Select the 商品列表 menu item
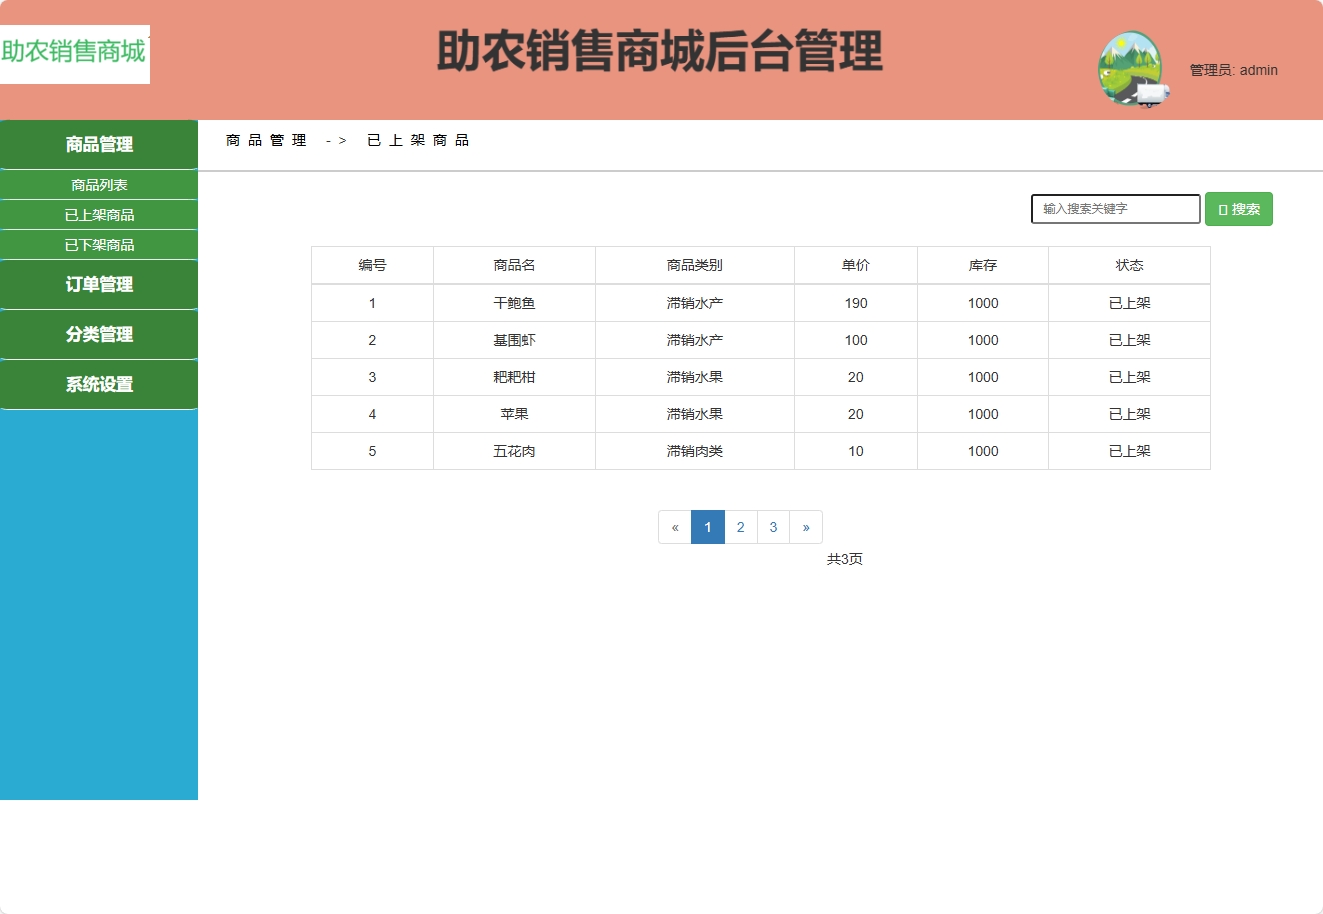 [x=99, y=184]
